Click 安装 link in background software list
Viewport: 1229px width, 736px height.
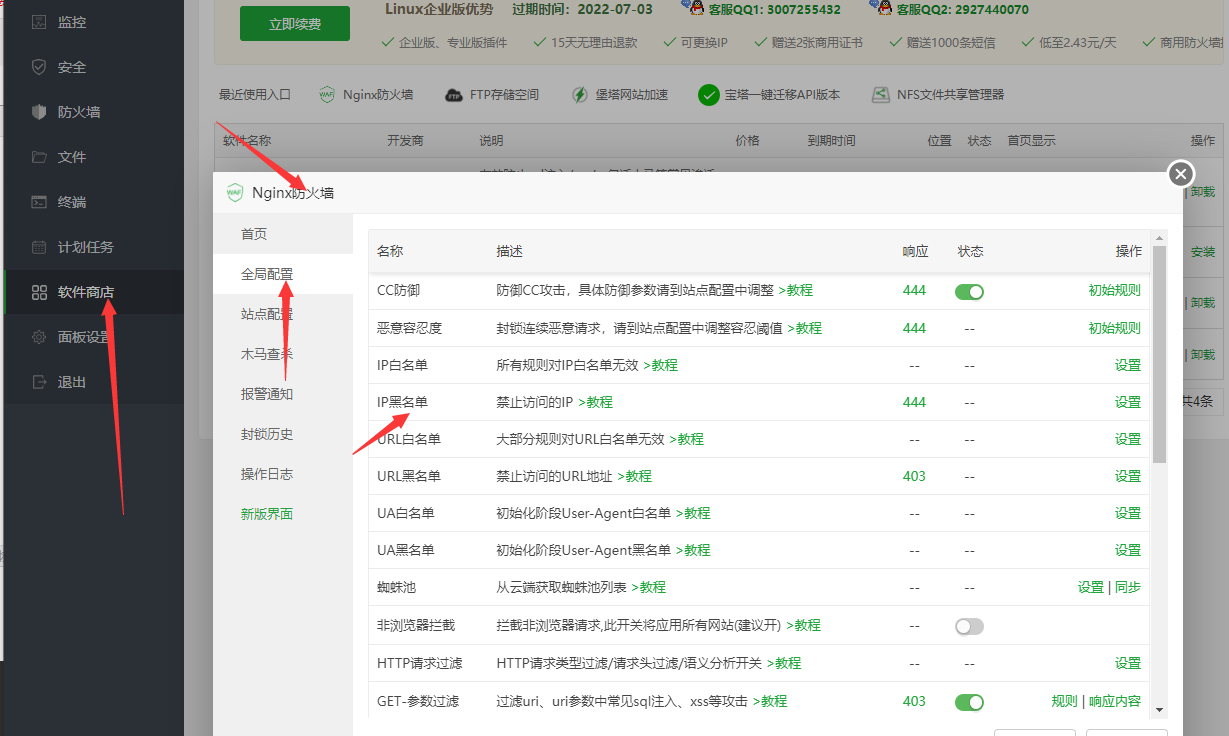pos(1204,252)
